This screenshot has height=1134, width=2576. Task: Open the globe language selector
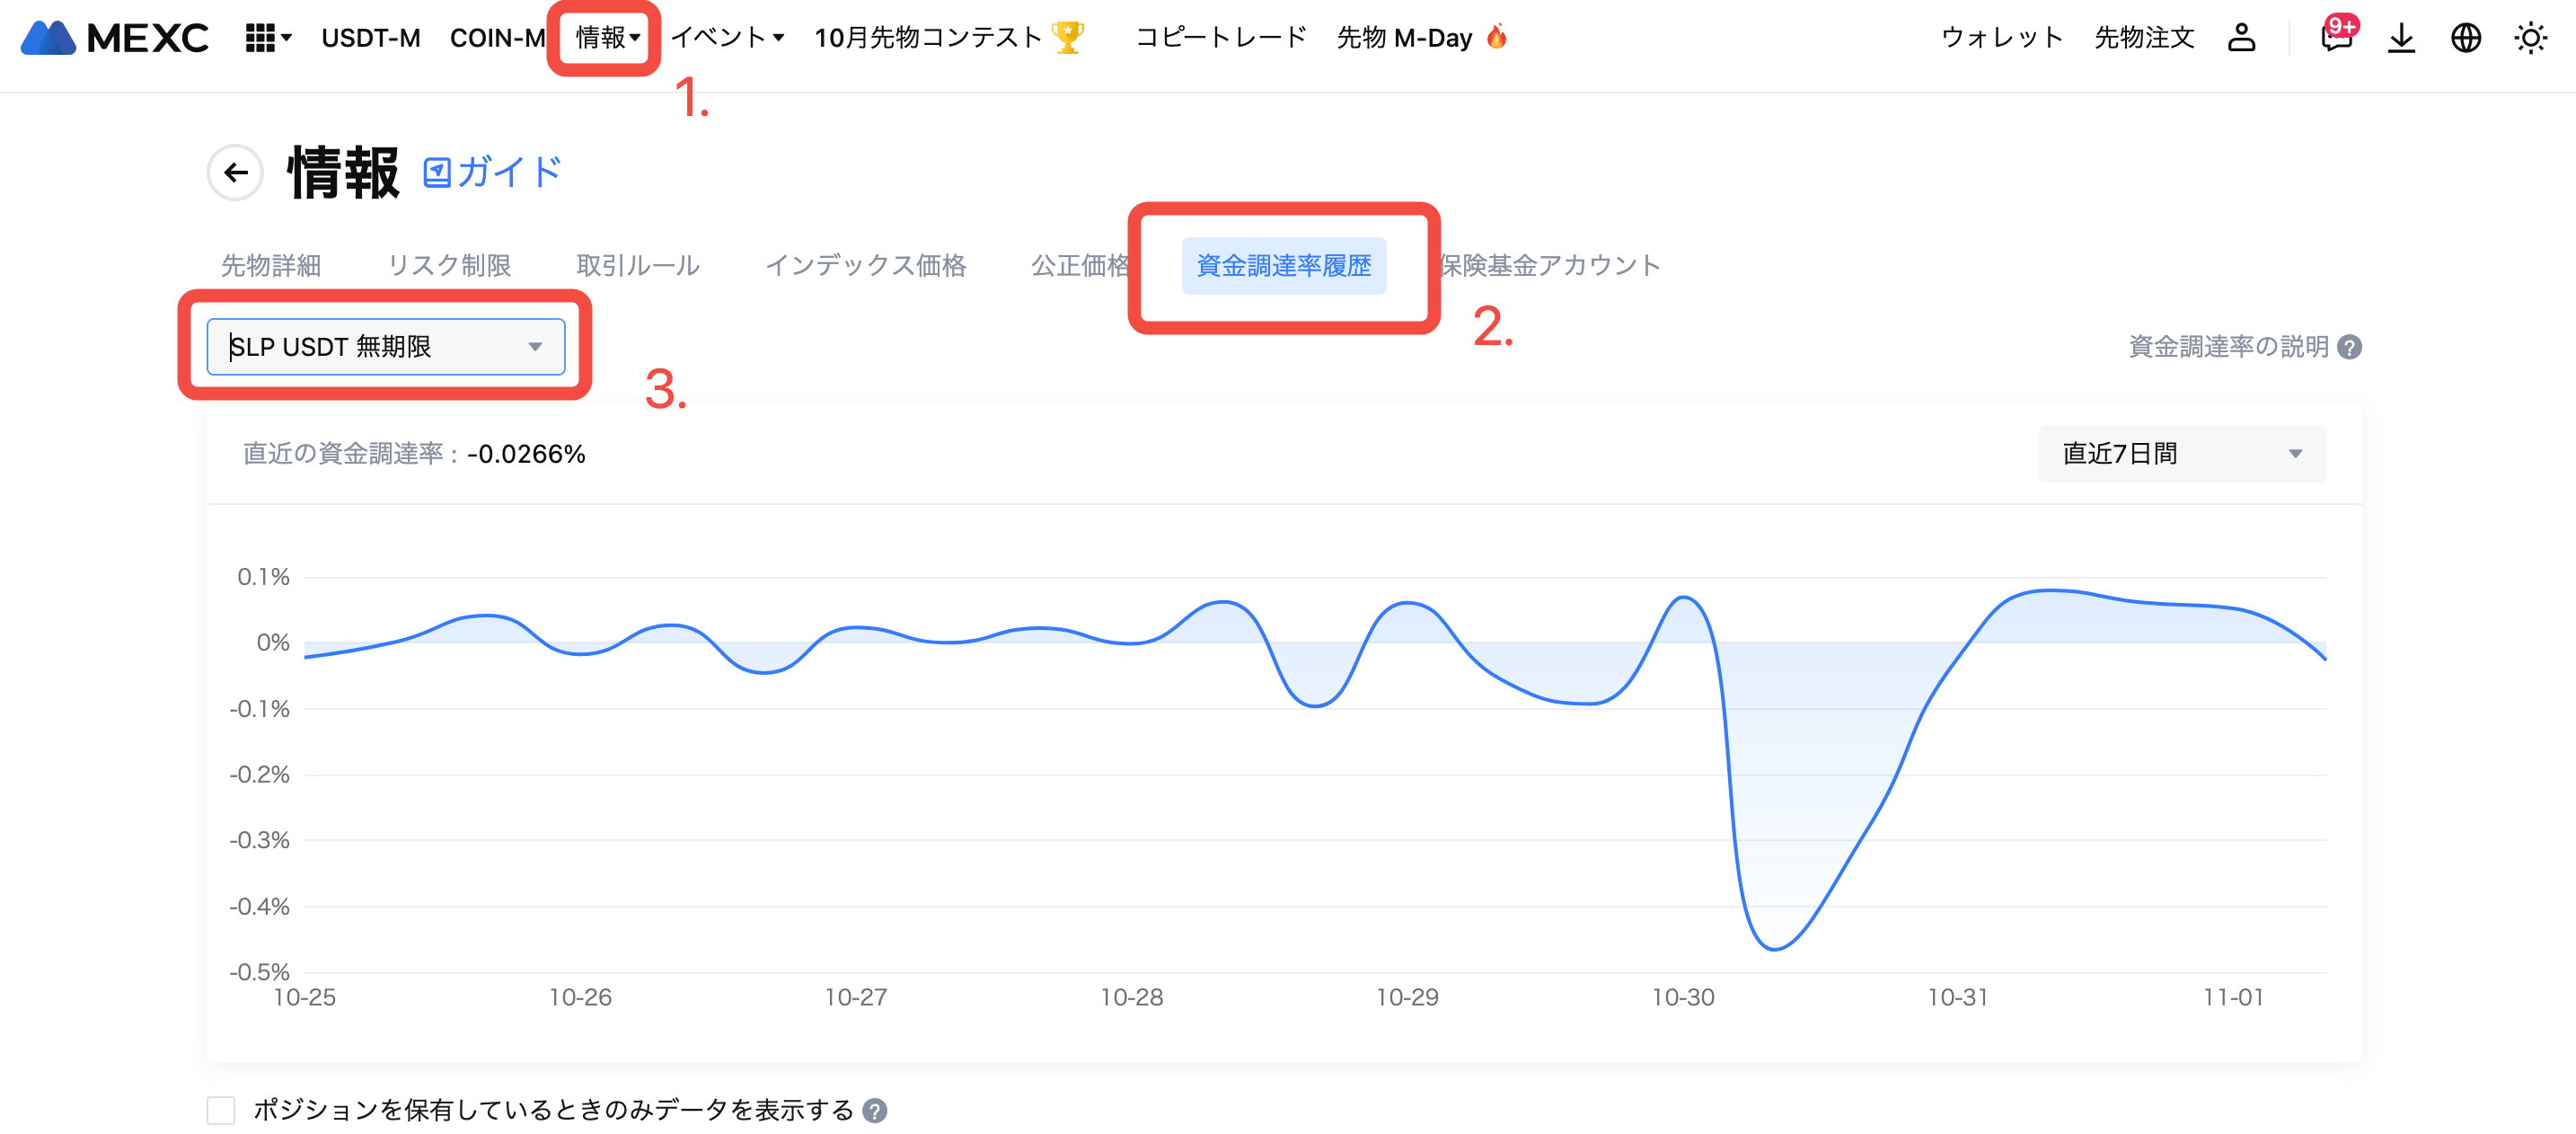point(2465,38)
